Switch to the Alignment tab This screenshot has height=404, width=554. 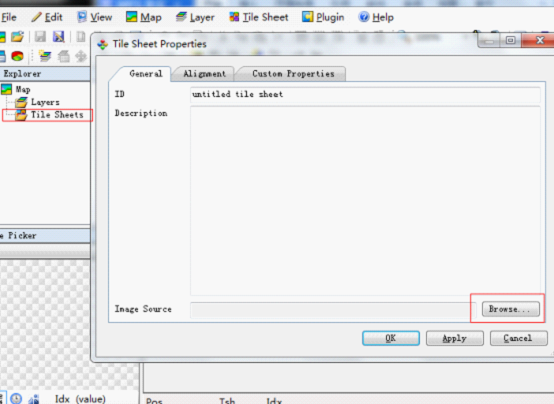click(204, 74)
